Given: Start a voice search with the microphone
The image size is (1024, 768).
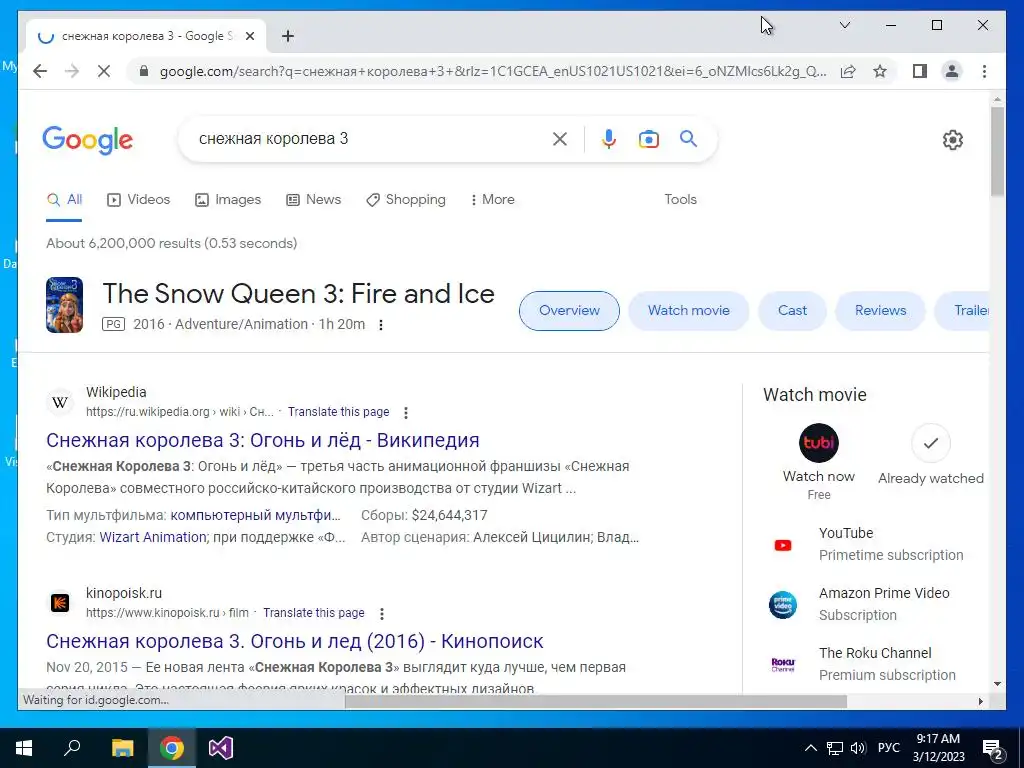Looking at the screenshot, I should (x=609, y=138).
